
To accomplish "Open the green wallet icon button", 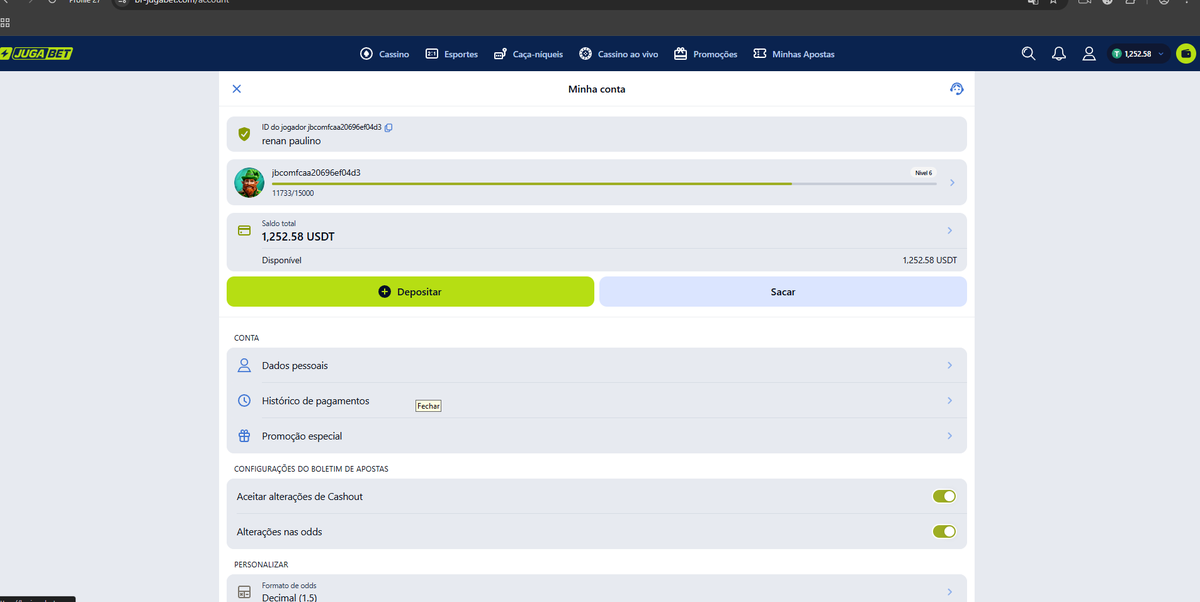I will pos(1186,54).
